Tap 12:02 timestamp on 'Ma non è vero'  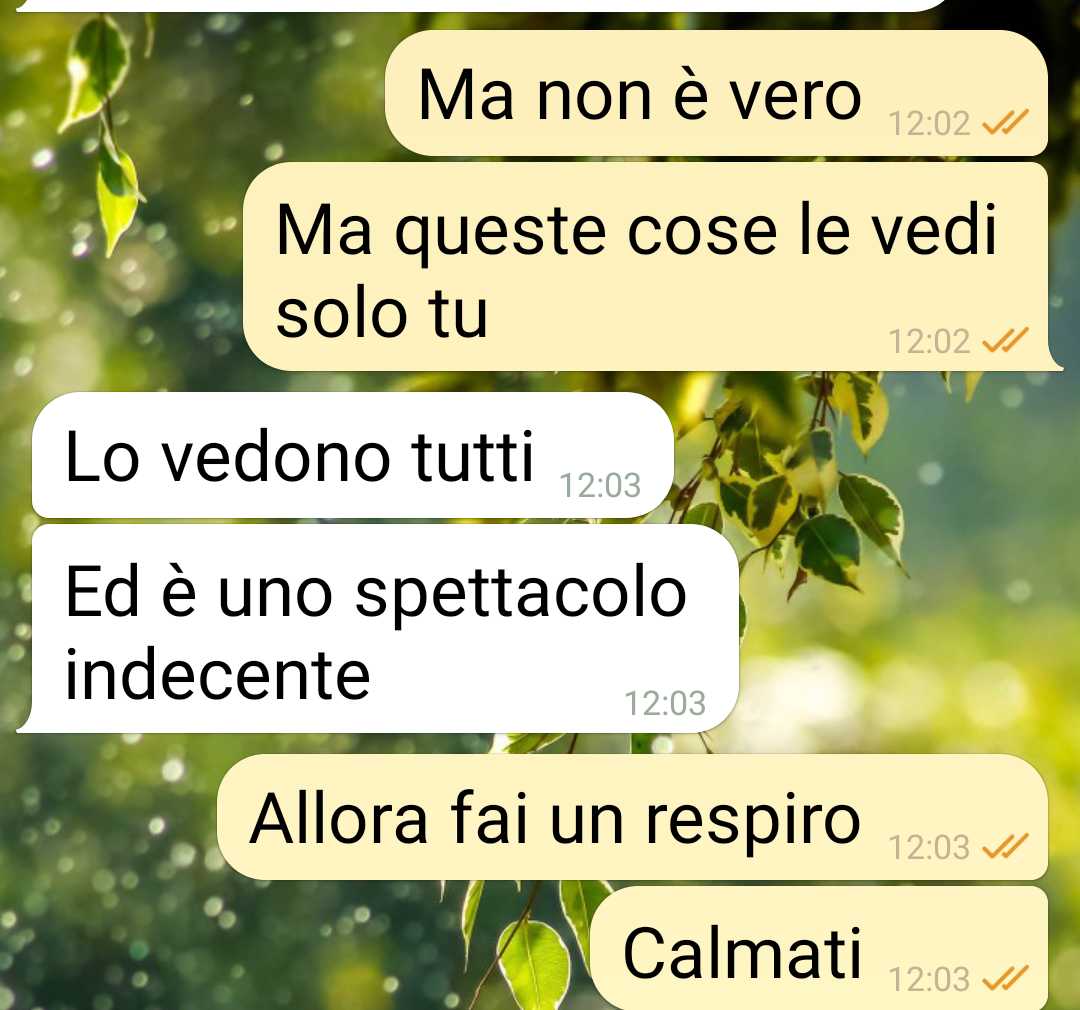tap(929, 124)
